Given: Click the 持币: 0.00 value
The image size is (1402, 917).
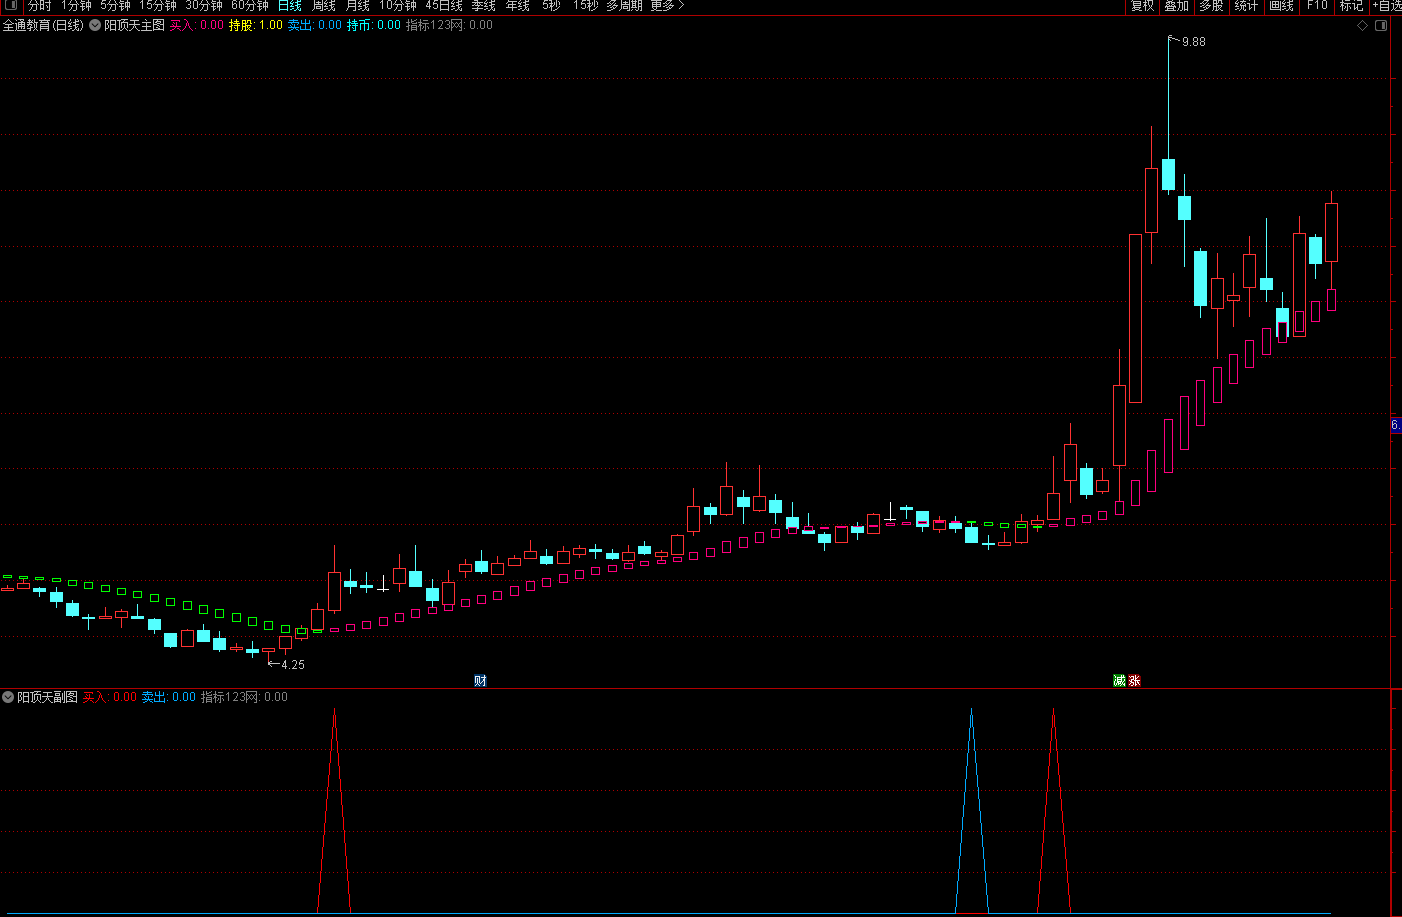Looking at the screenshot, I should [x=374, y=25].
